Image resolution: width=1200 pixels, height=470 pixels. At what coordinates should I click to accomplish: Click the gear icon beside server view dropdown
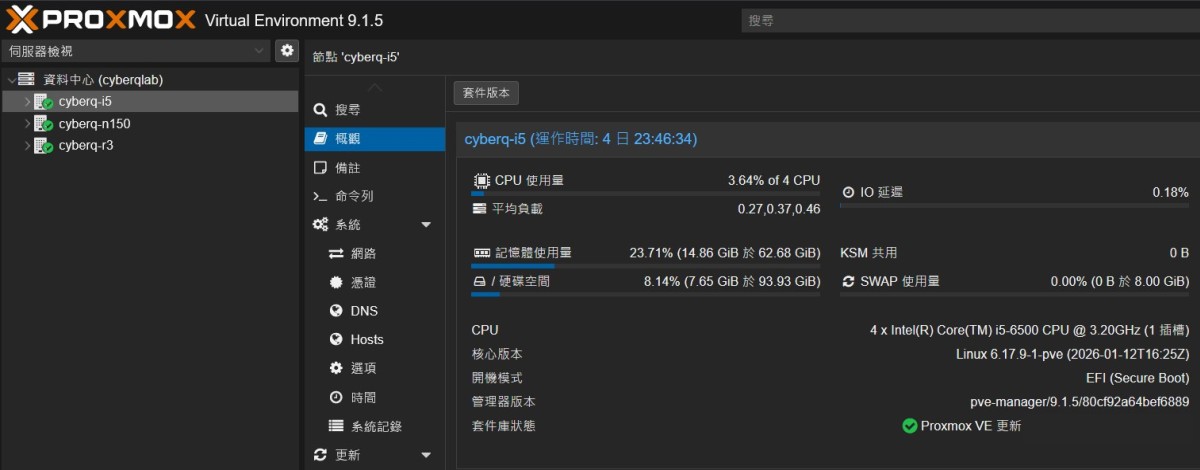click(287, 51)
